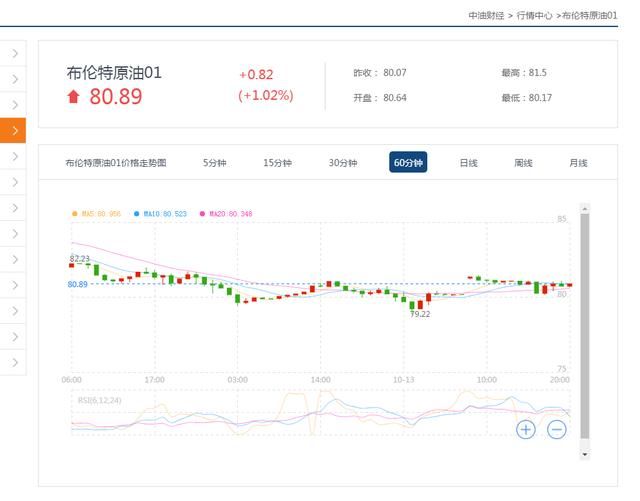Image resolution: width=640 pixels, height=501 pixels.
Task: Click the 10-13 date axis label
Action: pos(403,380)
